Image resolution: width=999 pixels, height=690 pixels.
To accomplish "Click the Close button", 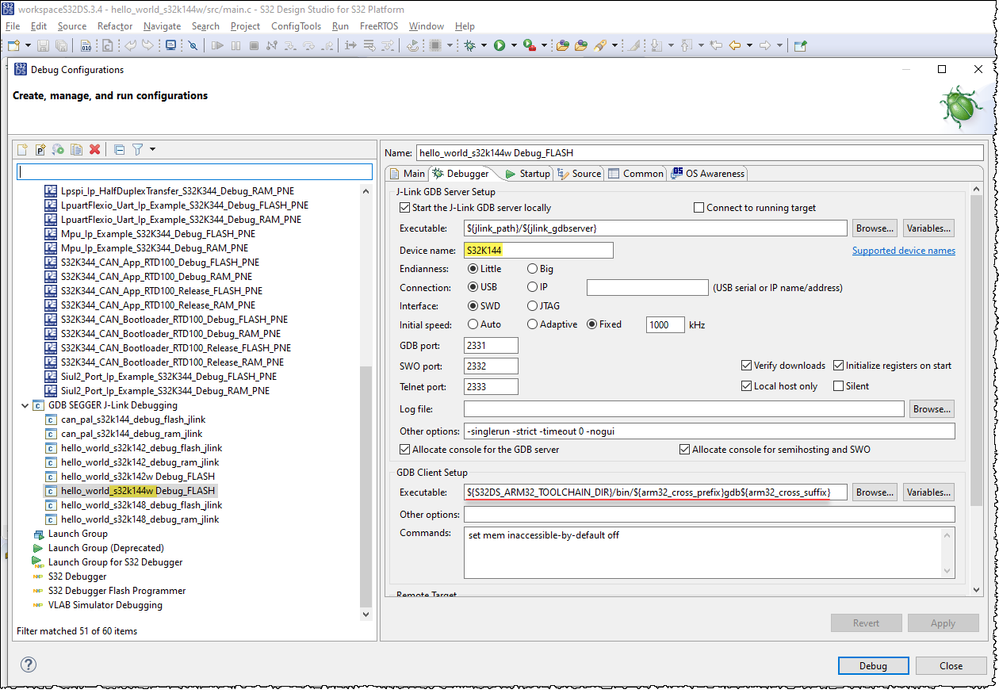I will (x=951, y=666).
